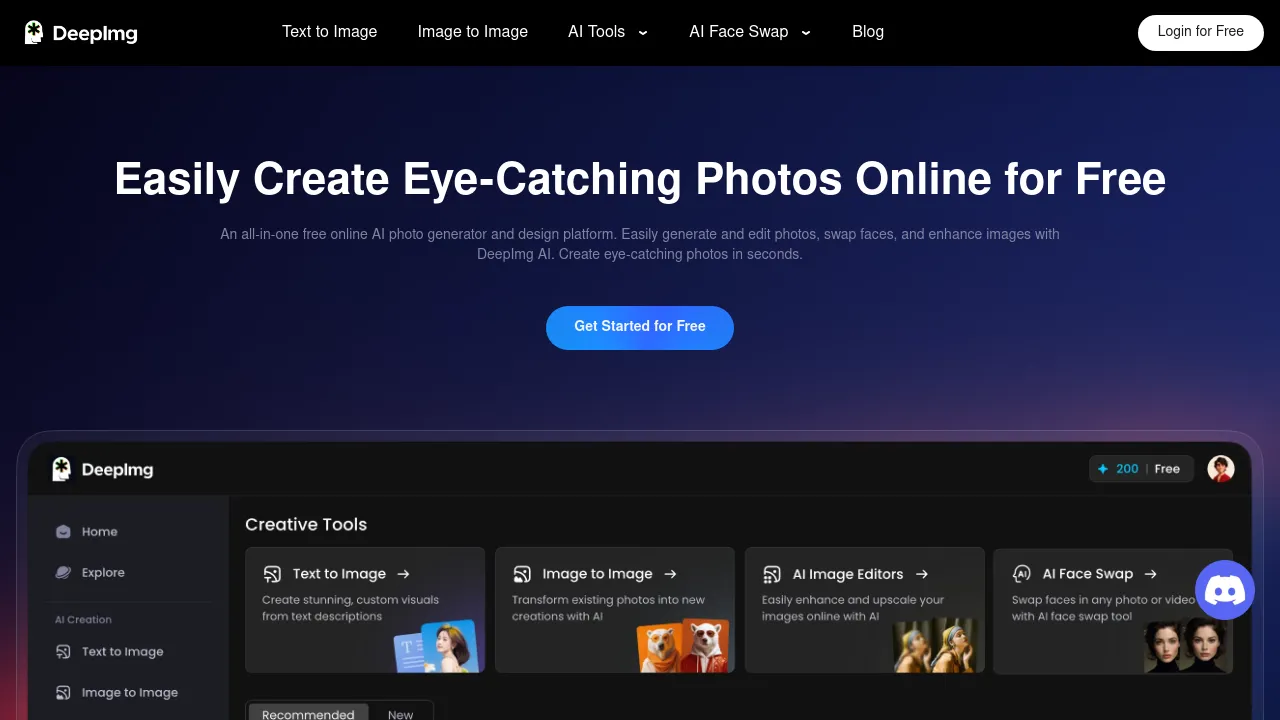1280x720 pixels.
Task: Click the AI Creation sidebar label
Action: (x=83, y=620)
